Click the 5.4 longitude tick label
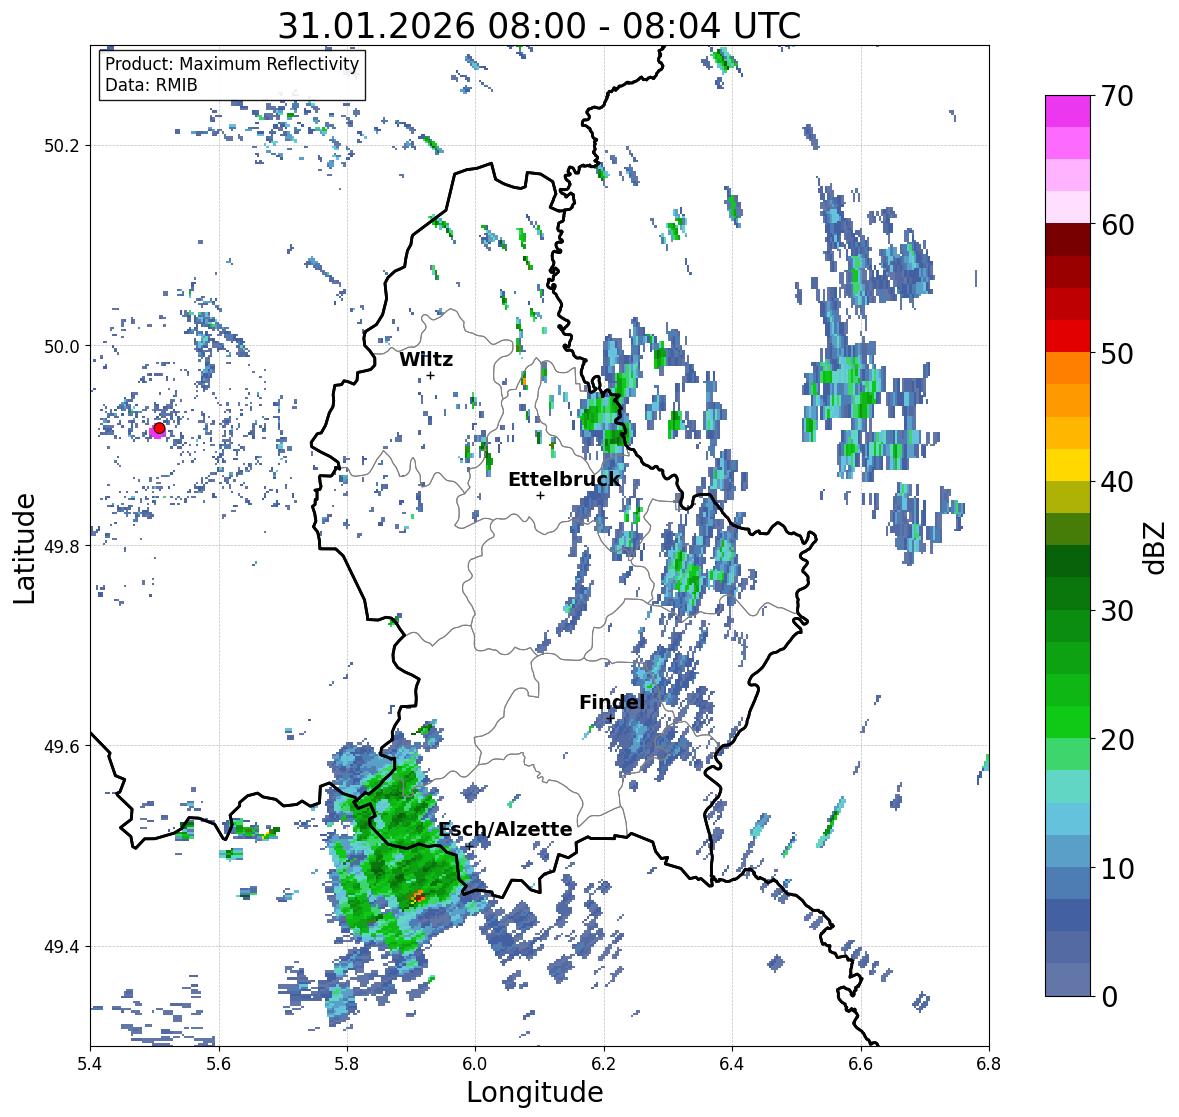The image size is (1179, 1117). [90, 1064]
